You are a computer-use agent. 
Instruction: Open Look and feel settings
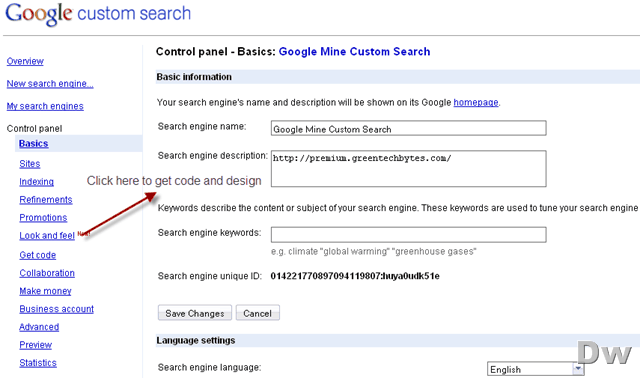tap(47, 236)
